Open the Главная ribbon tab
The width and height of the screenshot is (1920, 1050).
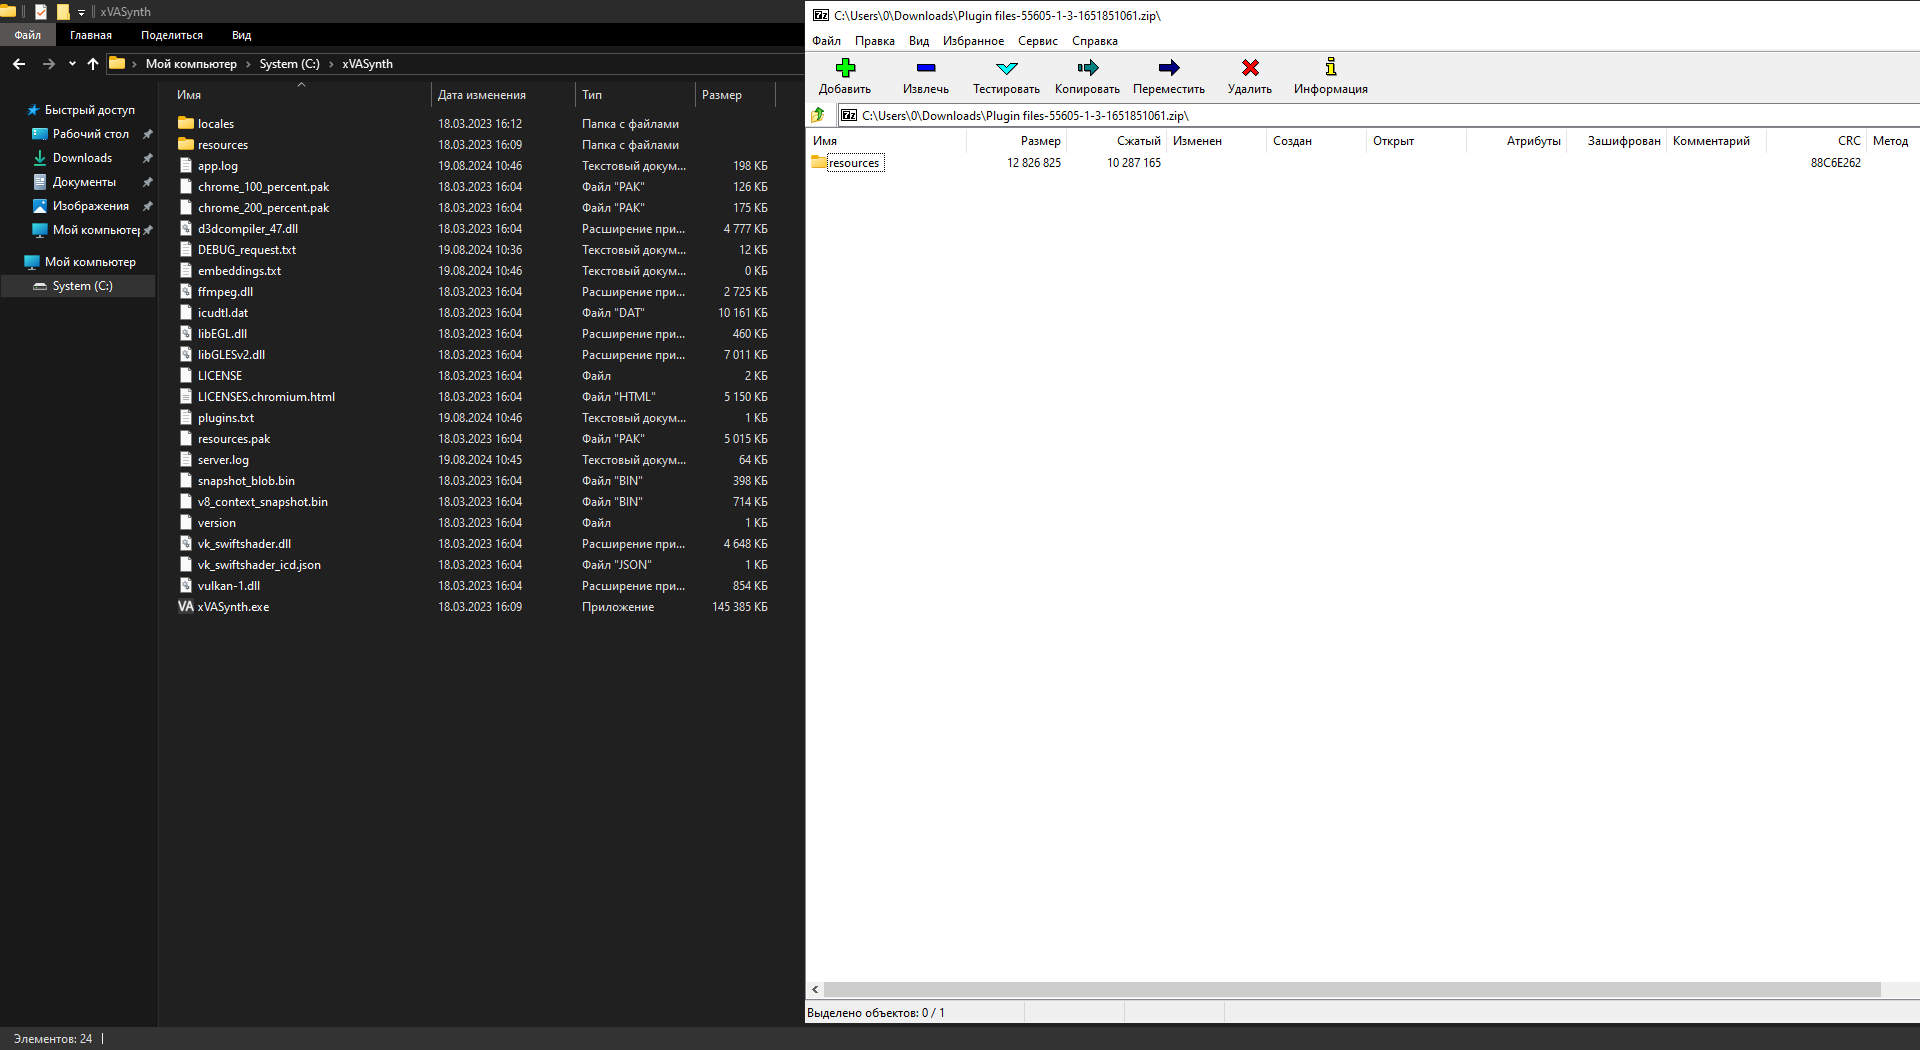point(91,35)
